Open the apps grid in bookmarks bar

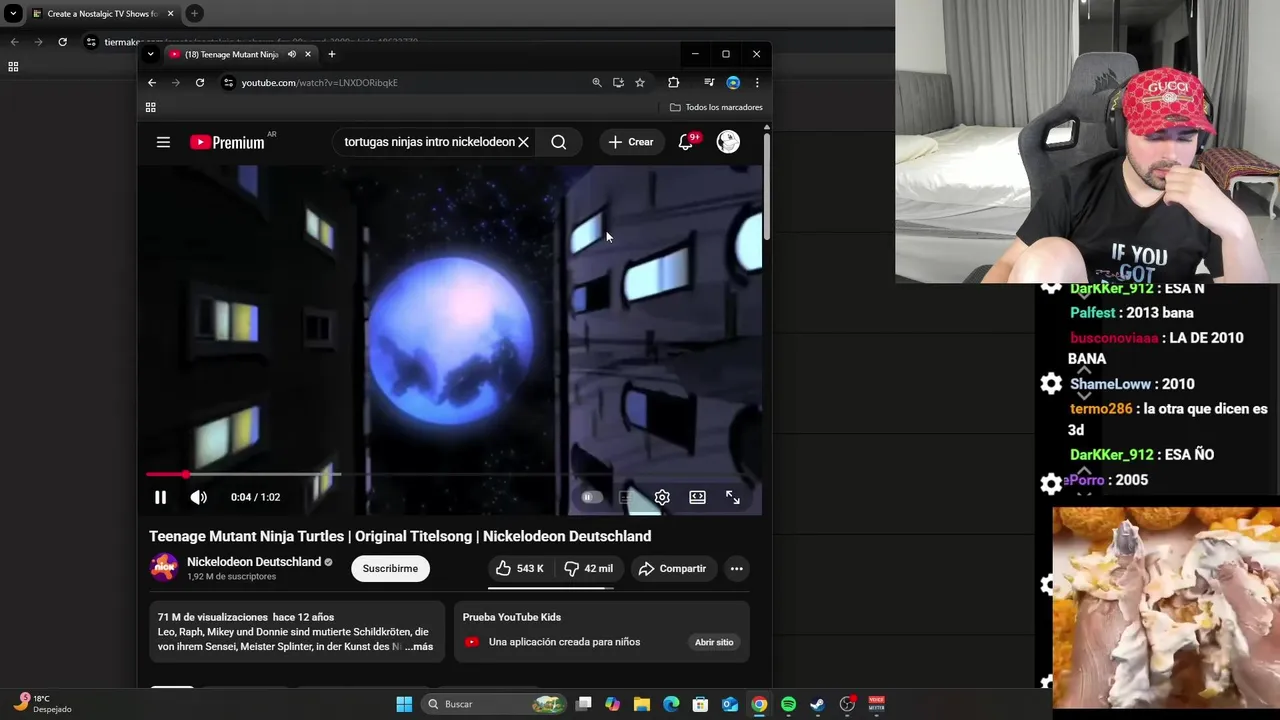pos(151,107)
